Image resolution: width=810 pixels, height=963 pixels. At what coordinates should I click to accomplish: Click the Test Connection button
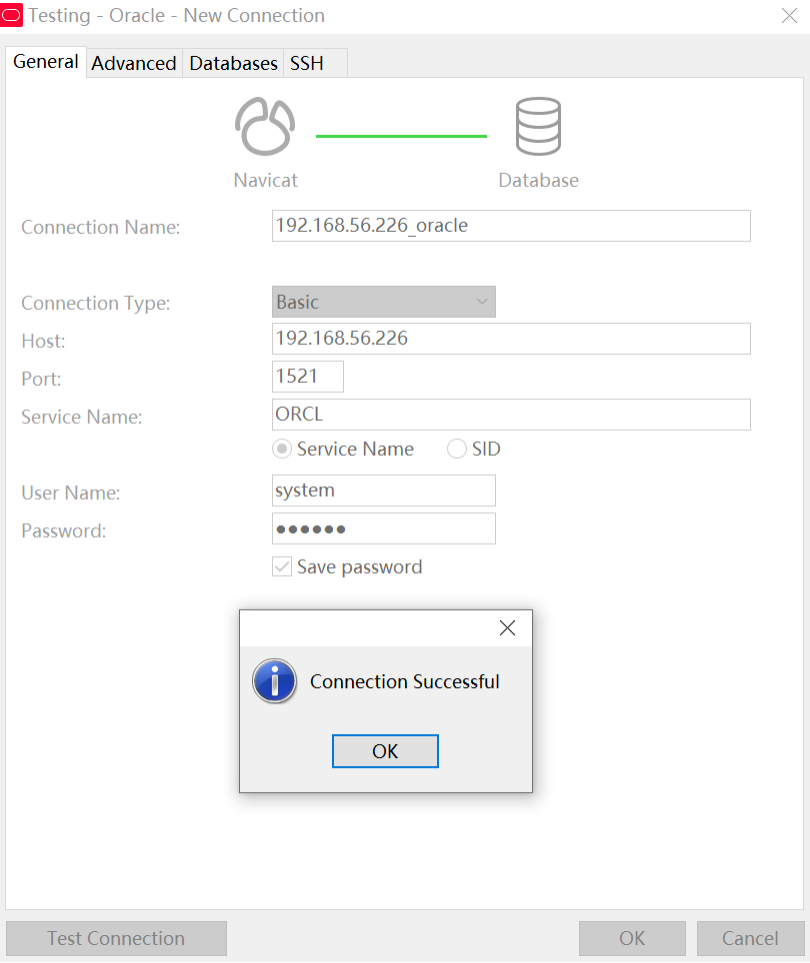116,938
